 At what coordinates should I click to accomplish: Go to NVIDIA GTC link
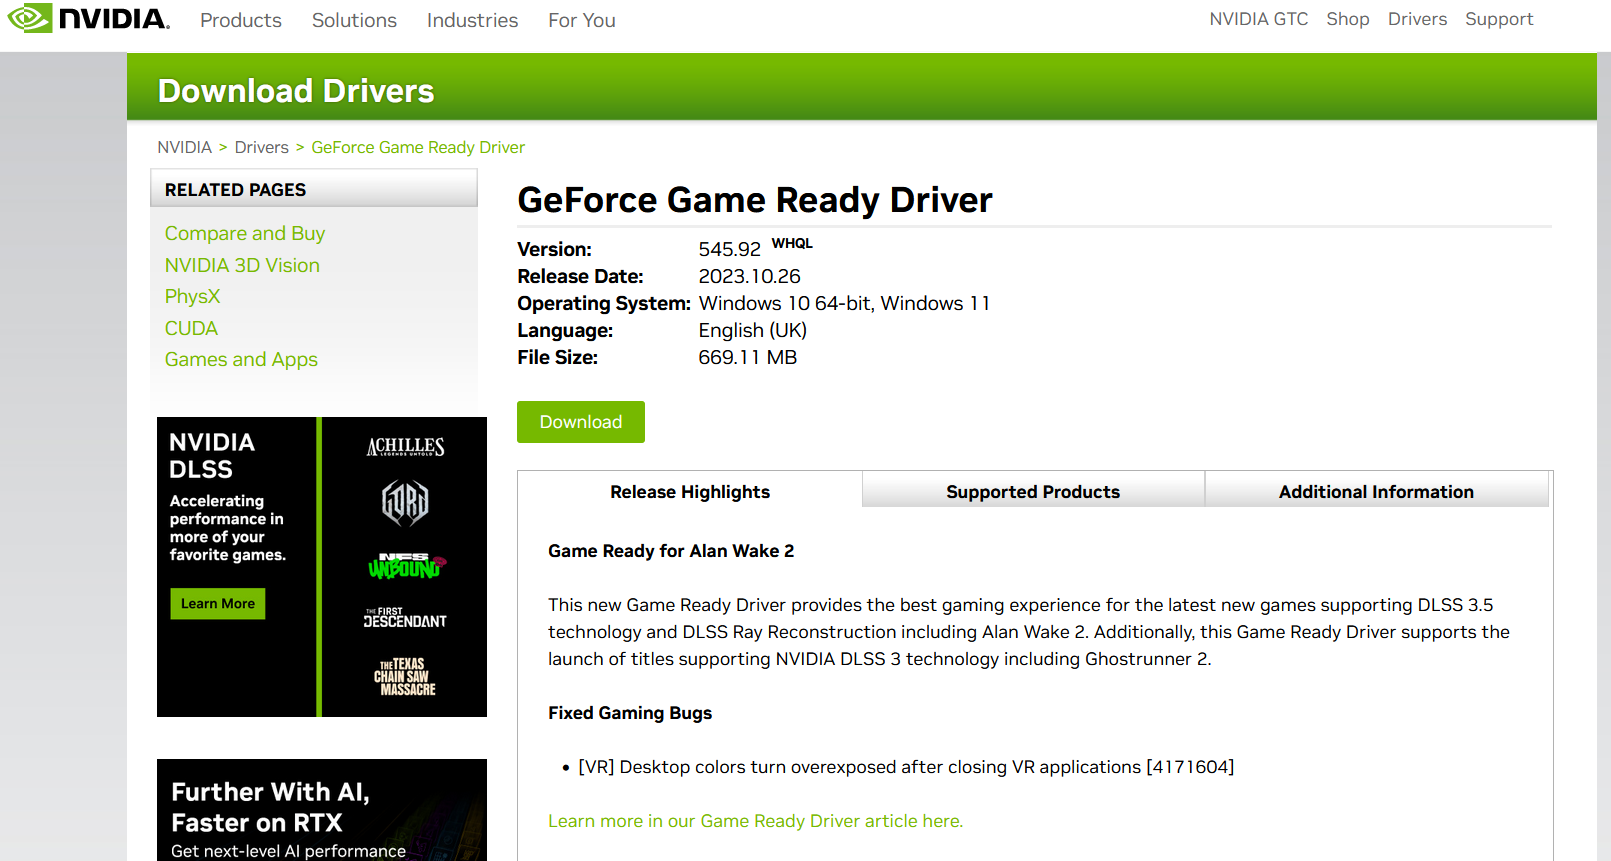point(1258,19)
